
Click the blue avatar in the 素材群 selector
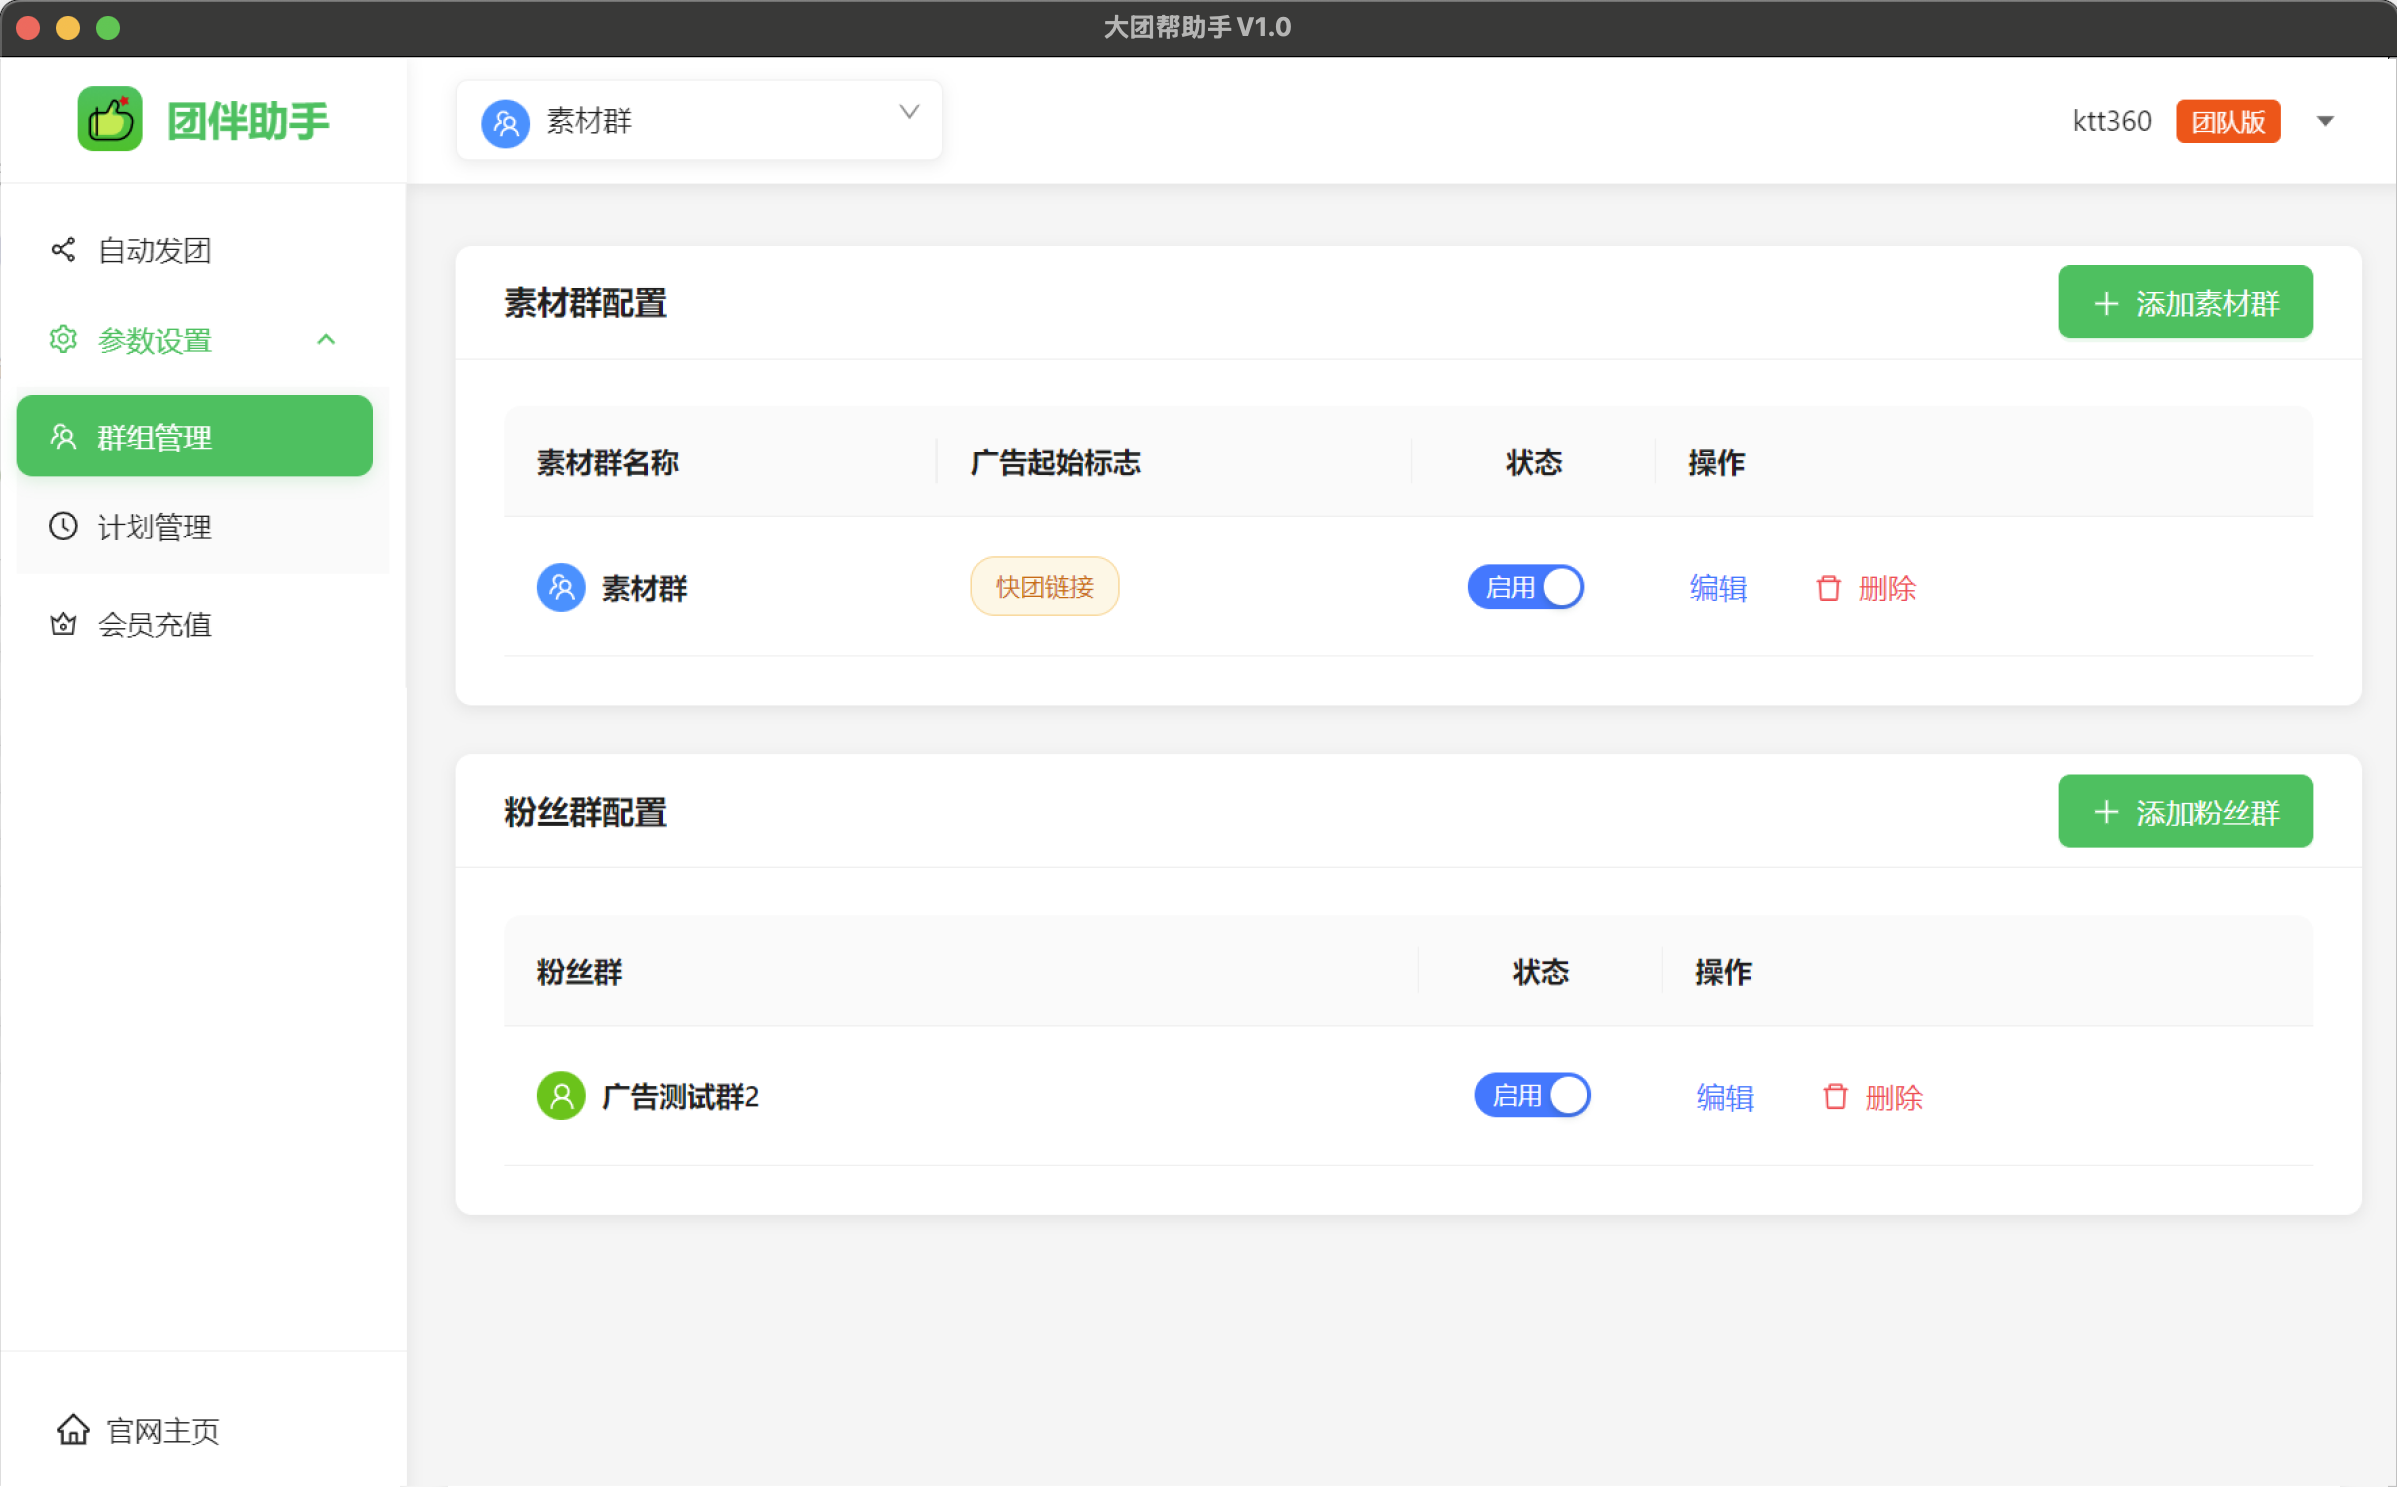click(505, 123)
